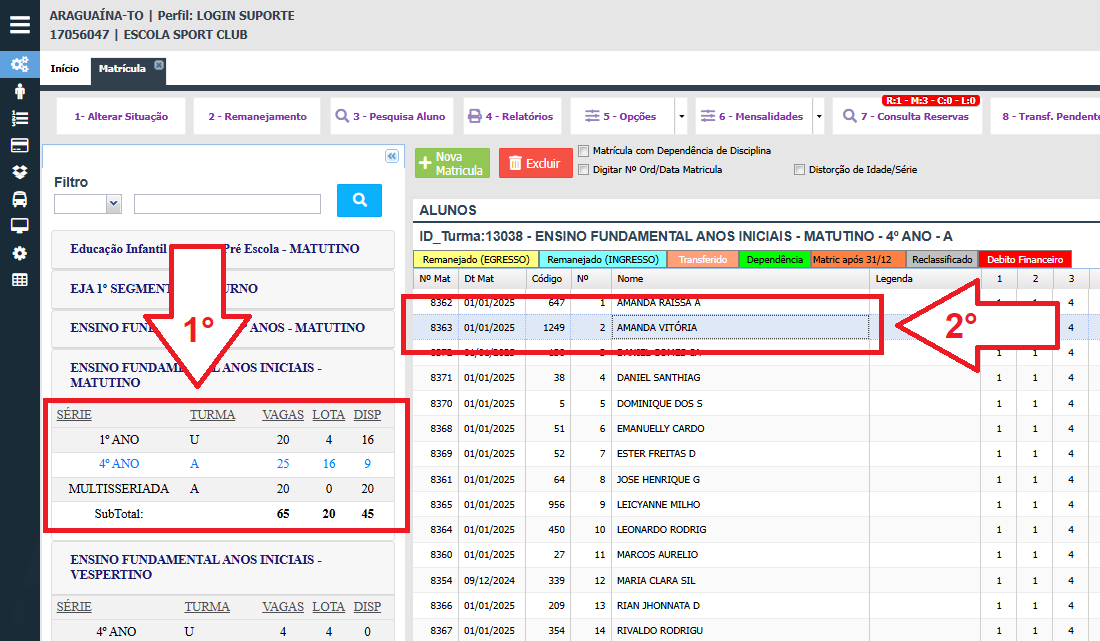This screenshot has width=1100, height=641.
Task: Click the Remanejado (EGRESSO) yellow legend
Action: pyautogui.click(x=476, y=259)
